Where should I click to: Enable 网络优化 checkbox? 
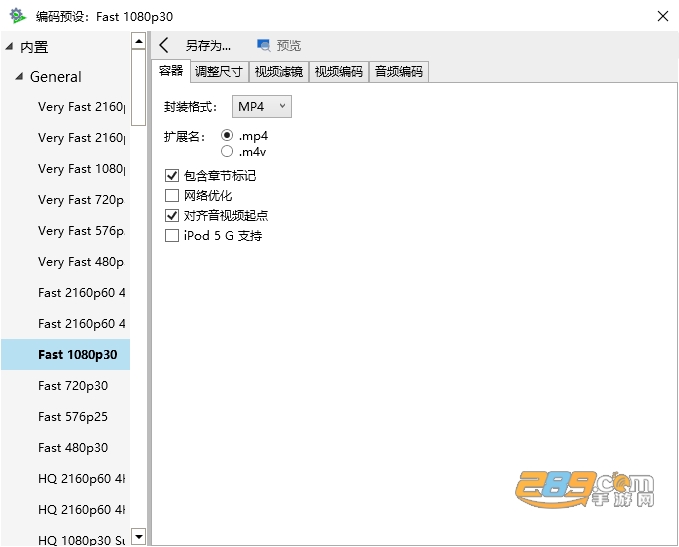172,195
